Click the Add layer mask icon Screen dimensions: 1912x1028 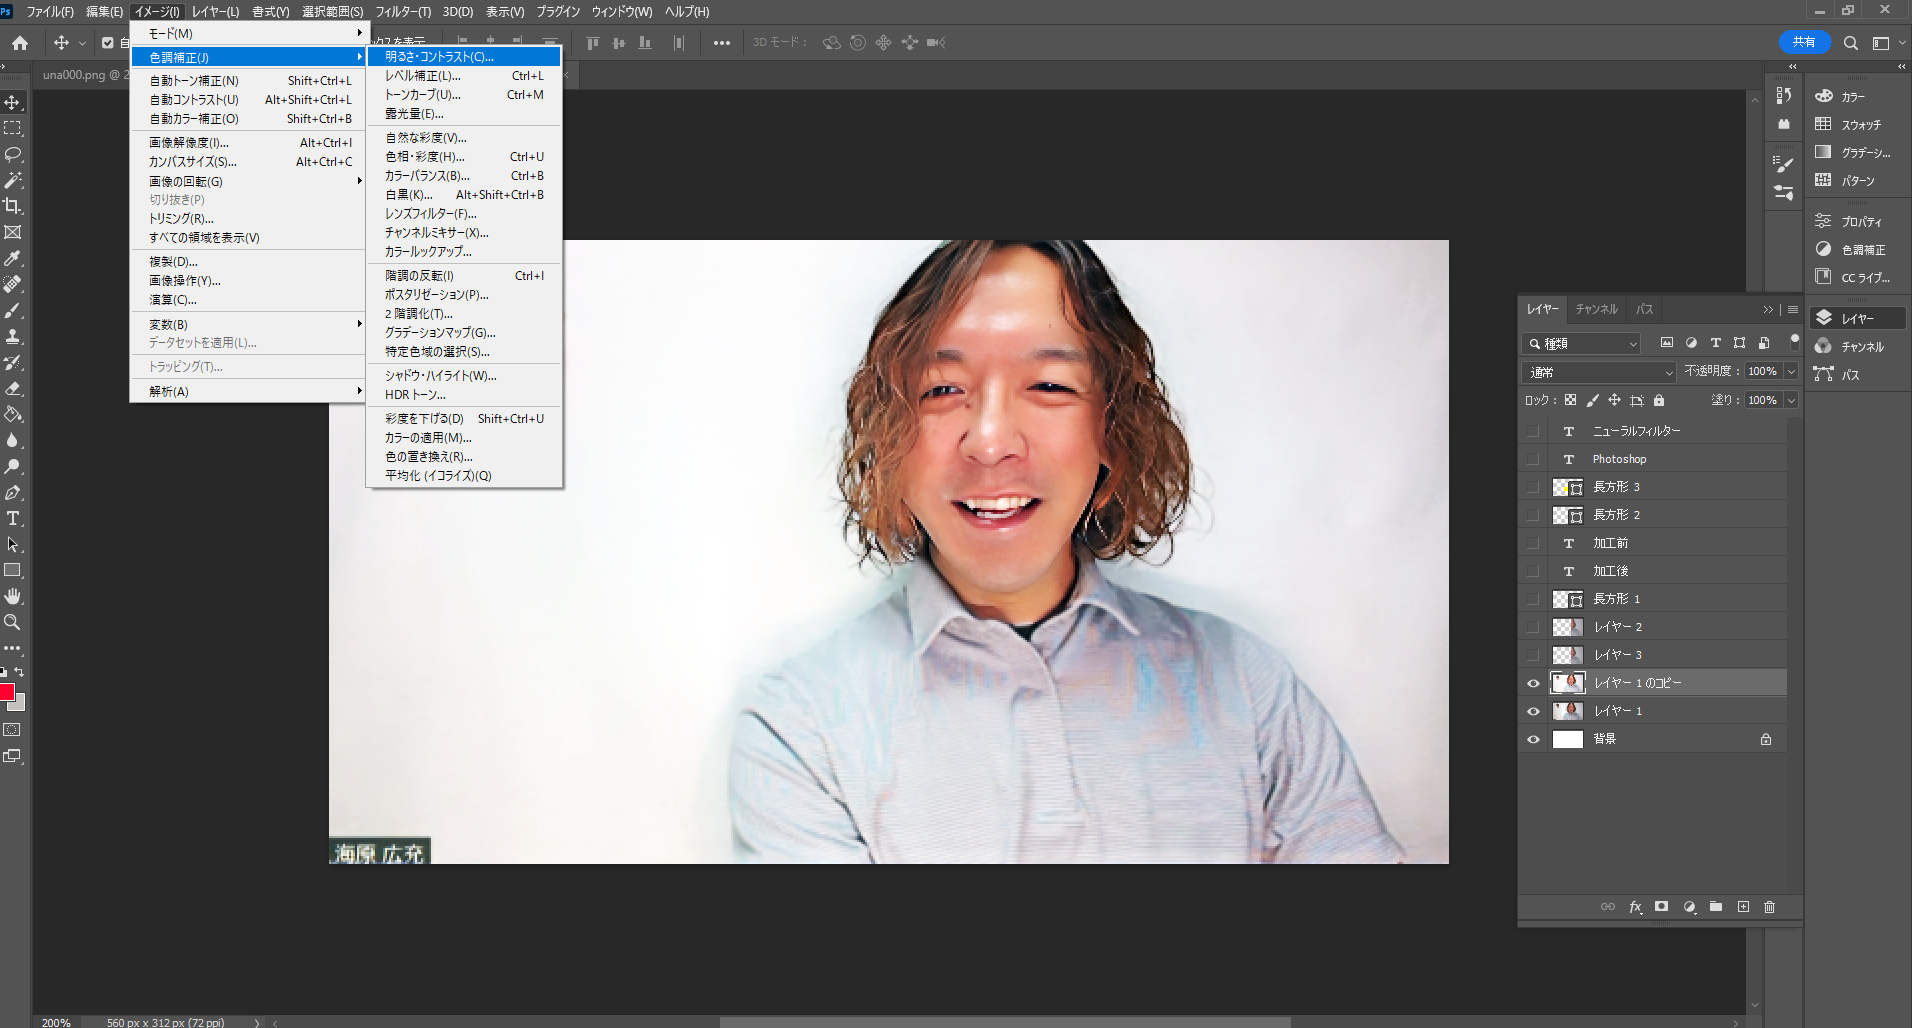pyautogui.click(x=1661, y=907)
